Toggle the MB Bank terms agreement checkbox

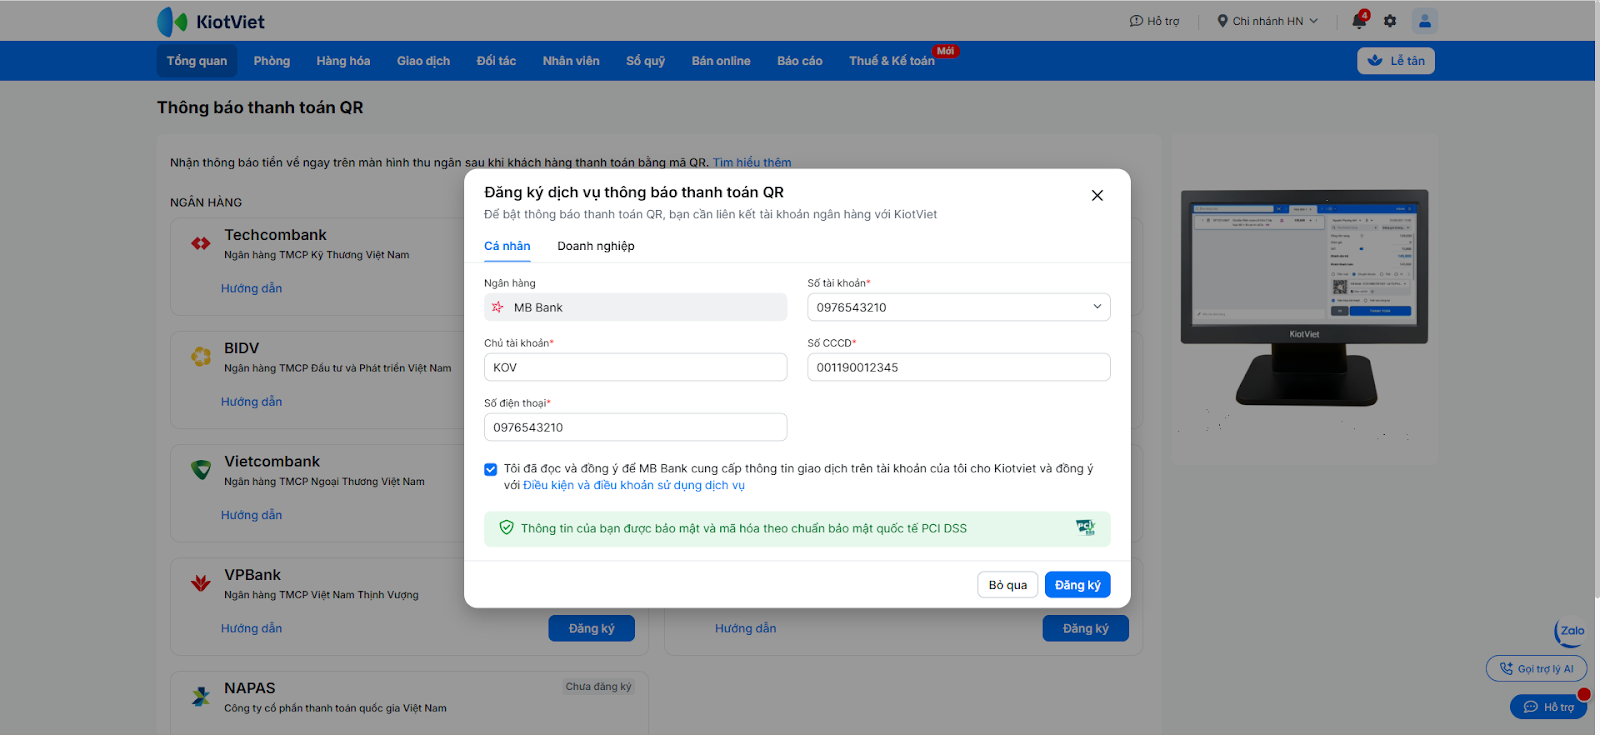click(x=490, y=469)
